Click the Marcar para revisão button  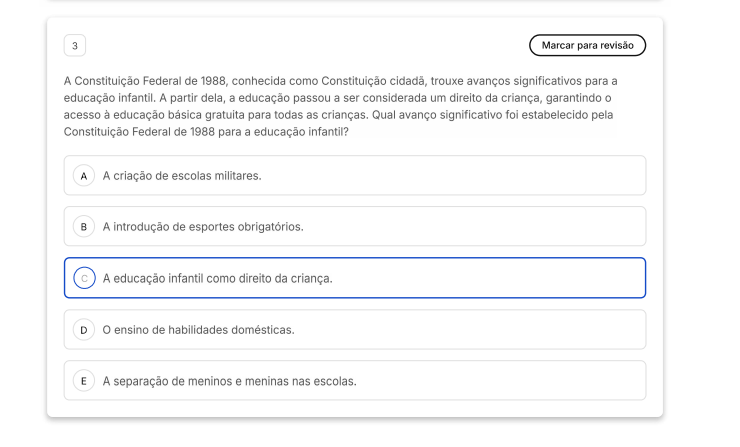coord(587,46)
